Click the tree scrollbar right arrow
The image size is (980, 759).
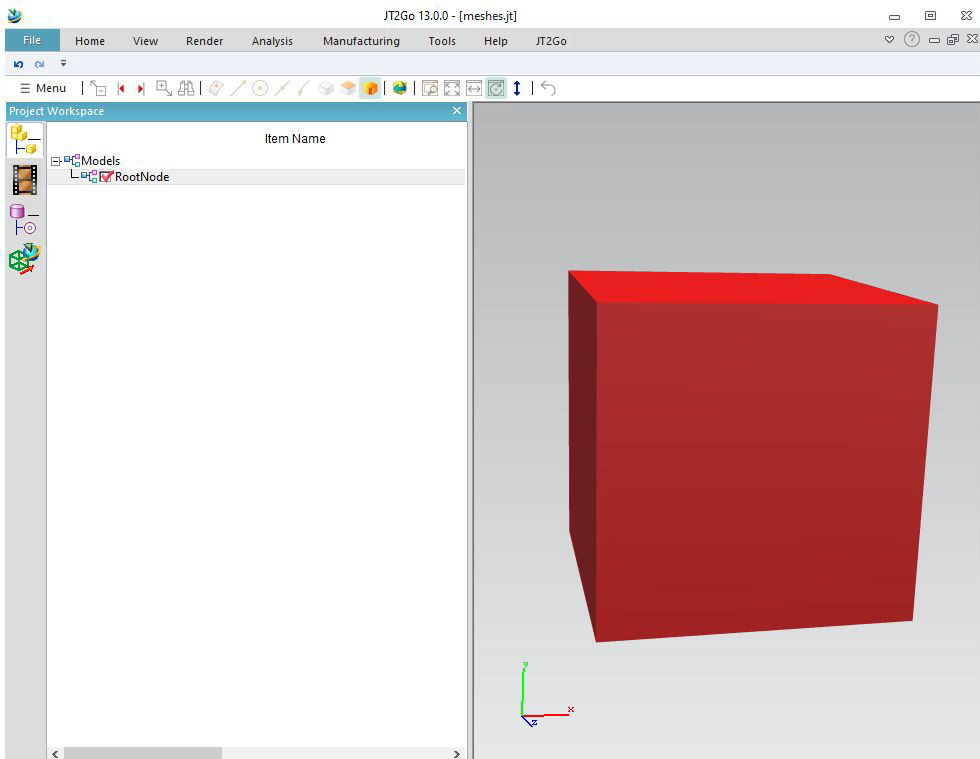(457, 753)
